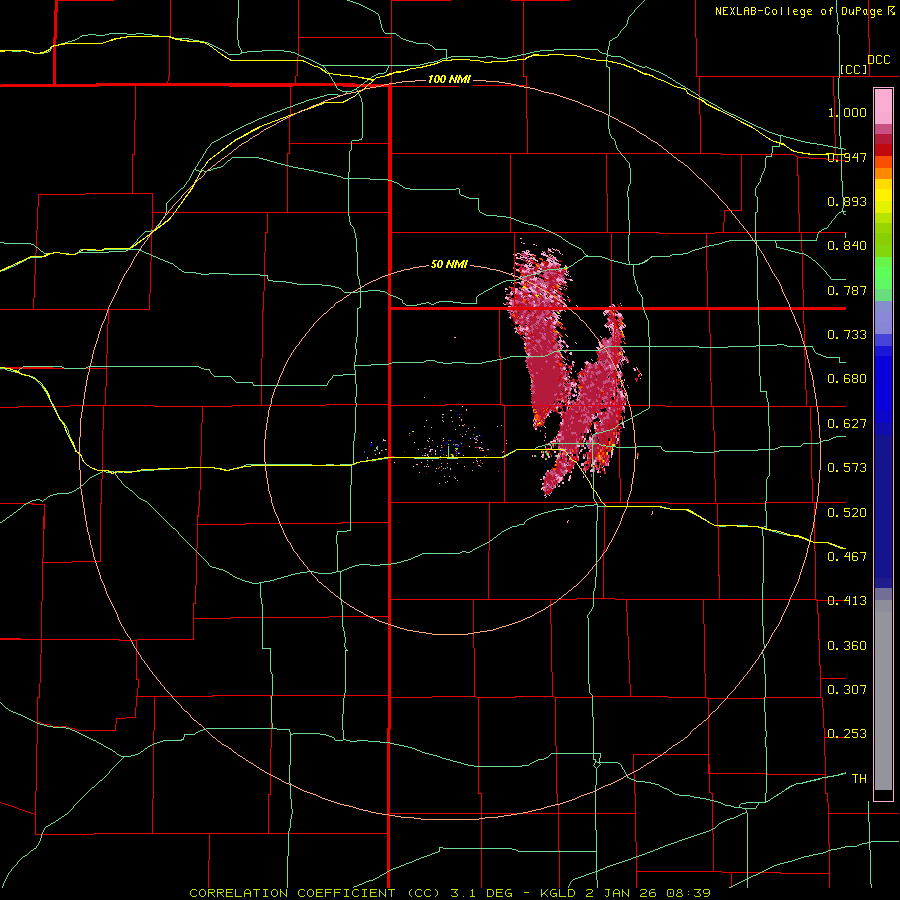Click the pink top segment of color bar
The height and width of the screenshot is (900, 900).
pyautogui.click(x=883, y=107)
